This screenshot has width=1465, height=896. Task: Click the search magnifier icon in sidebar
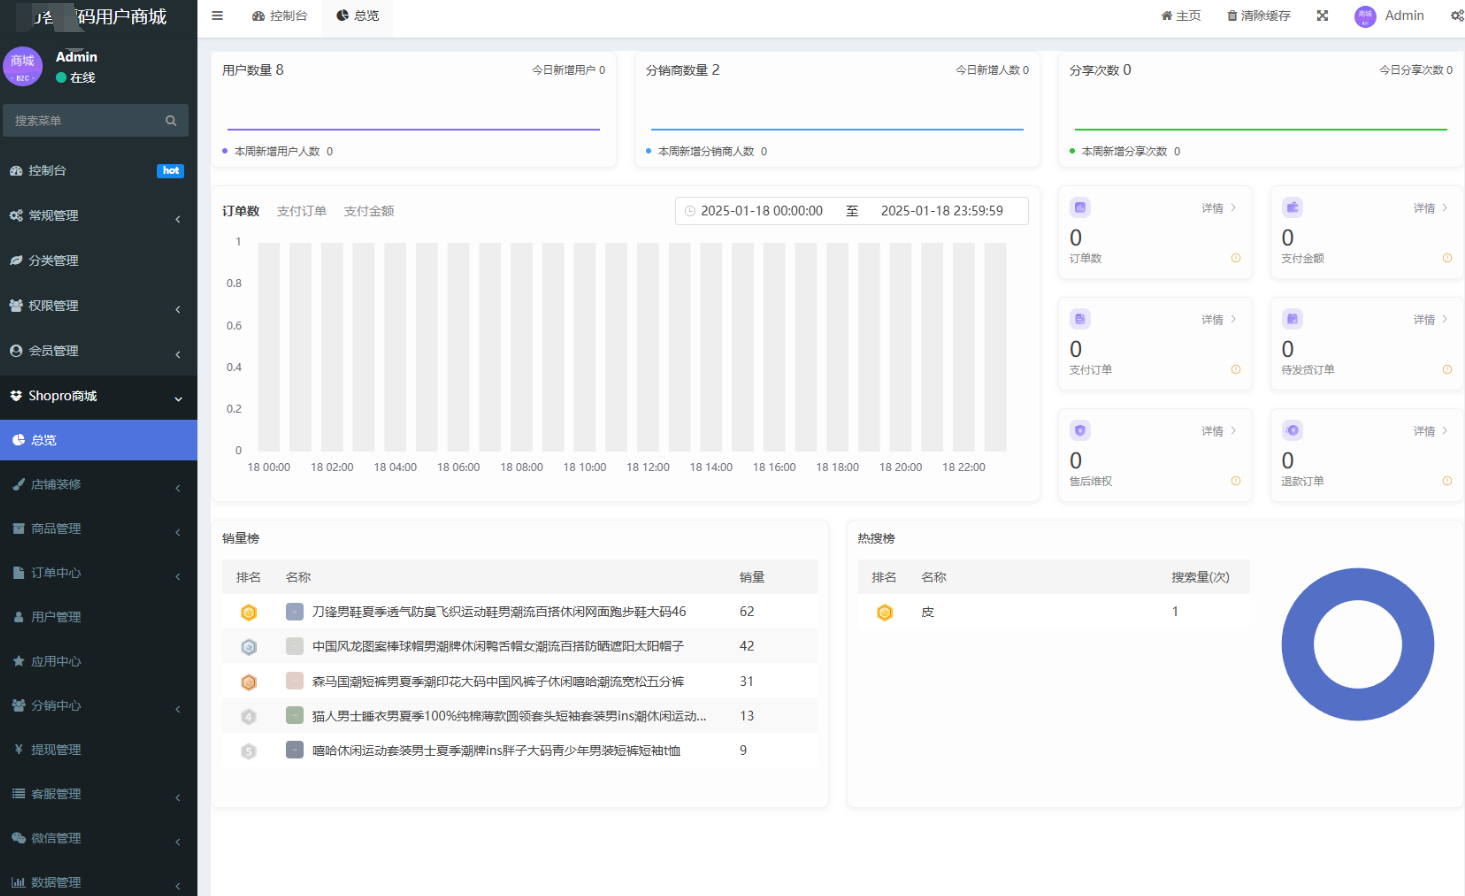coord(171,121)
